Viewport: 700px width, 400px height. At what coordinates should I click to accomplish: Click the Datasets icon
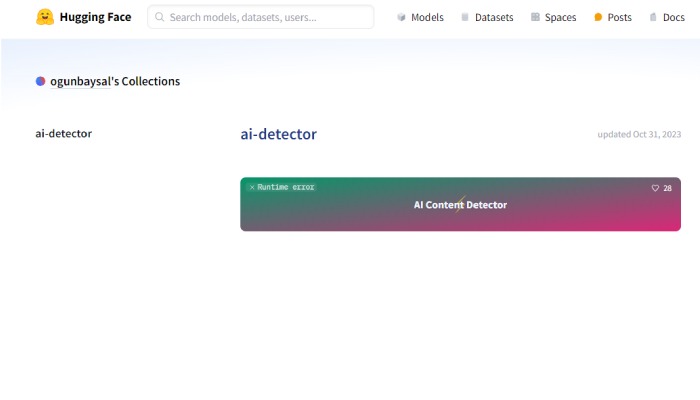tap(465, 17)
